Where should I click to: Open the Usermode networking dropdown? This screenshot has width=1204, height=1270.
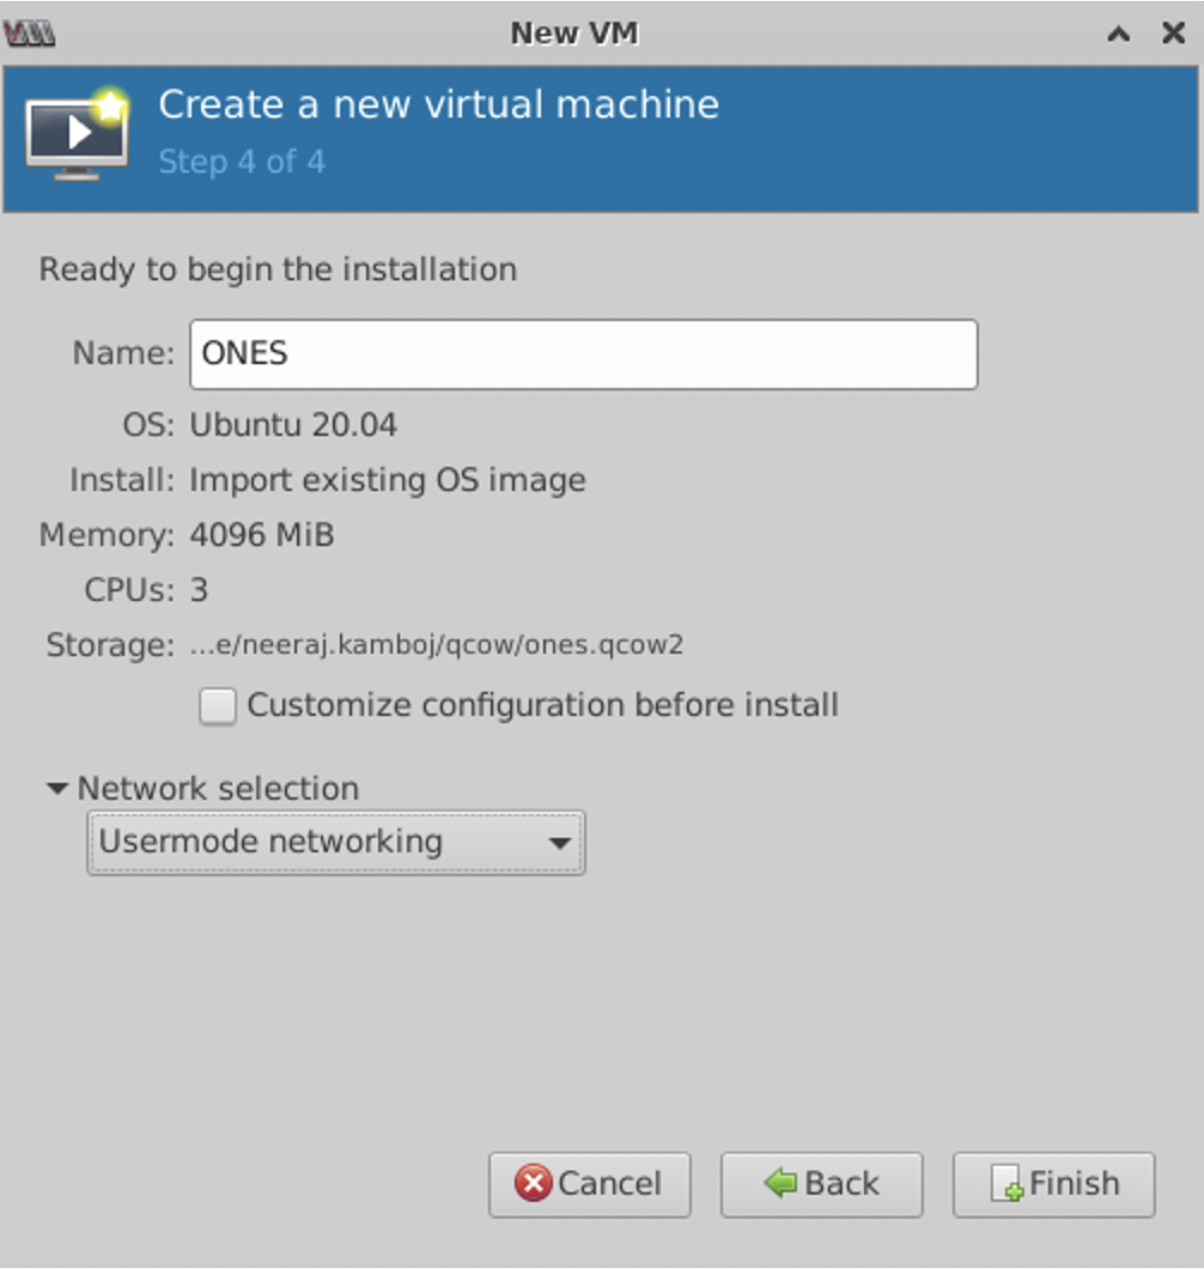336,842
